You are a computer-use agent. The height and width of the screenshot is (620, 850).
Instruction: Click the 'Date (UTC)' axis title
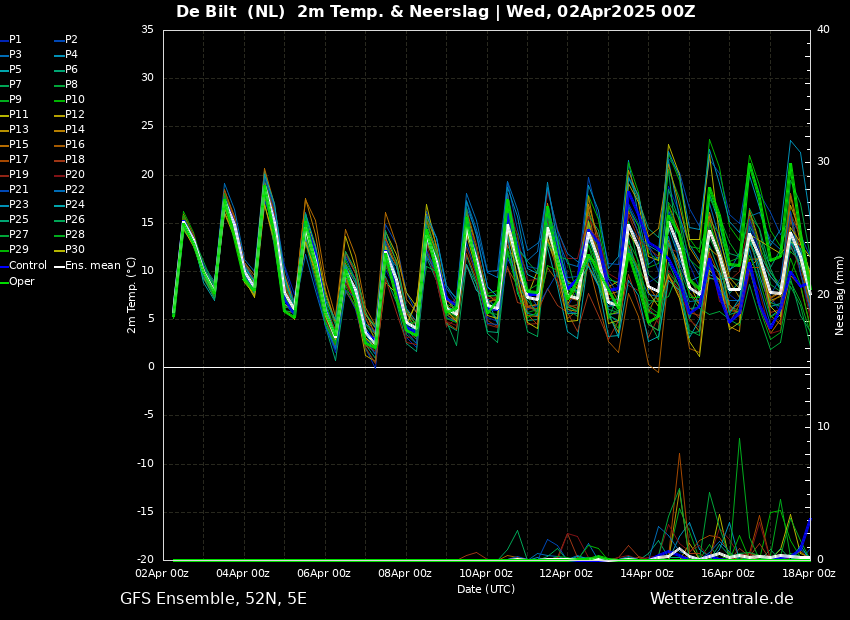click(486, 589)
